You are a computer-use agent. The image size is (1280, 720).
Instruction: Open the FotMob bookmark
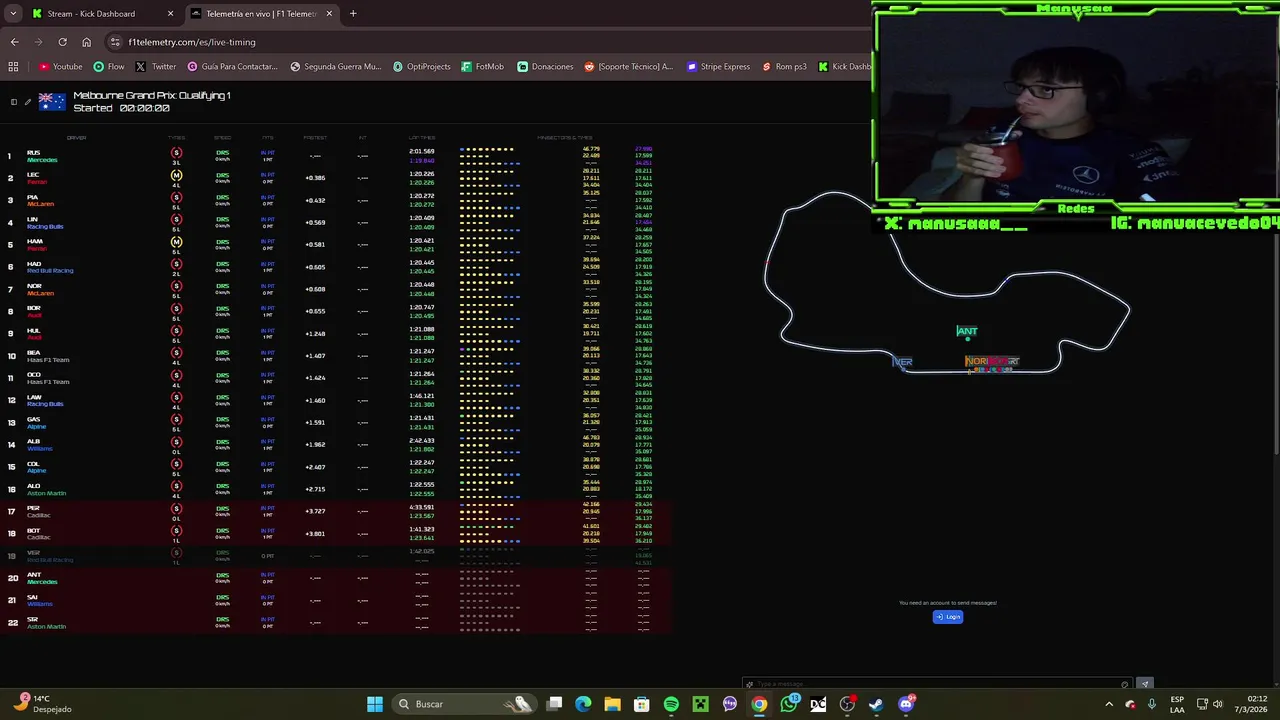[x=483, y=67]
